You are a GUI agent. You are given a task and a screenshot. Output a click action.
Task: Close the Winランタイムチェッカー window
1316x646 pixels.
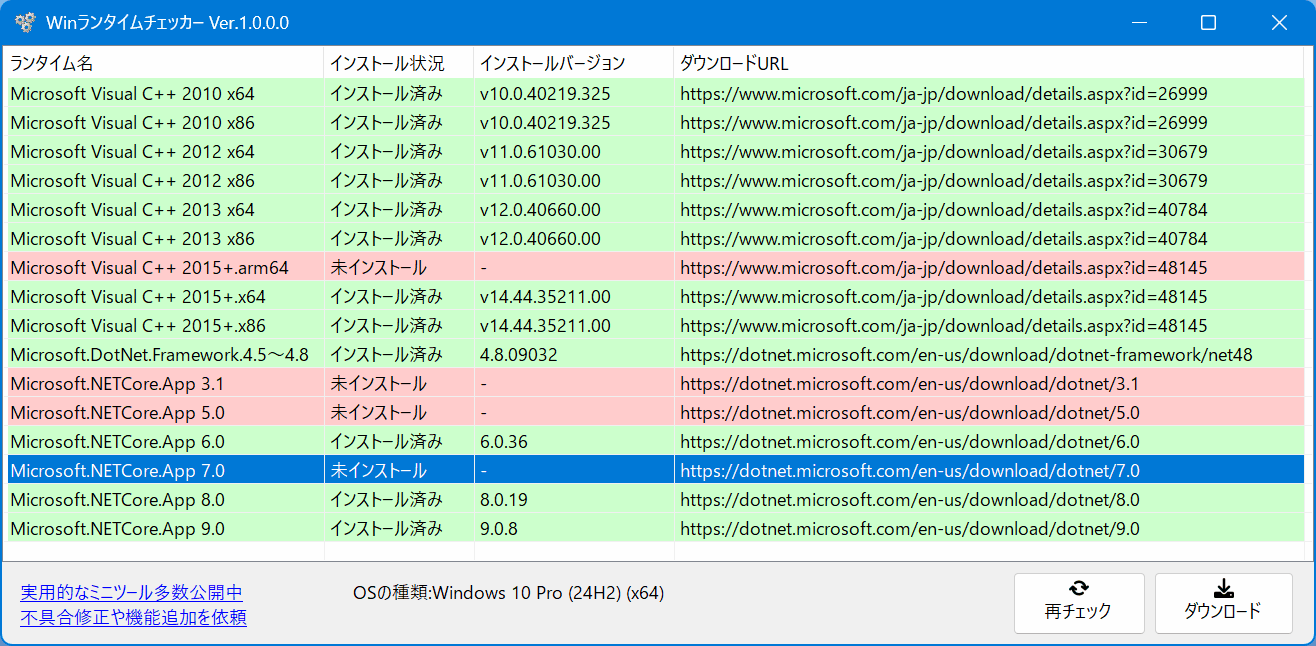click(x=1279, y=22)
